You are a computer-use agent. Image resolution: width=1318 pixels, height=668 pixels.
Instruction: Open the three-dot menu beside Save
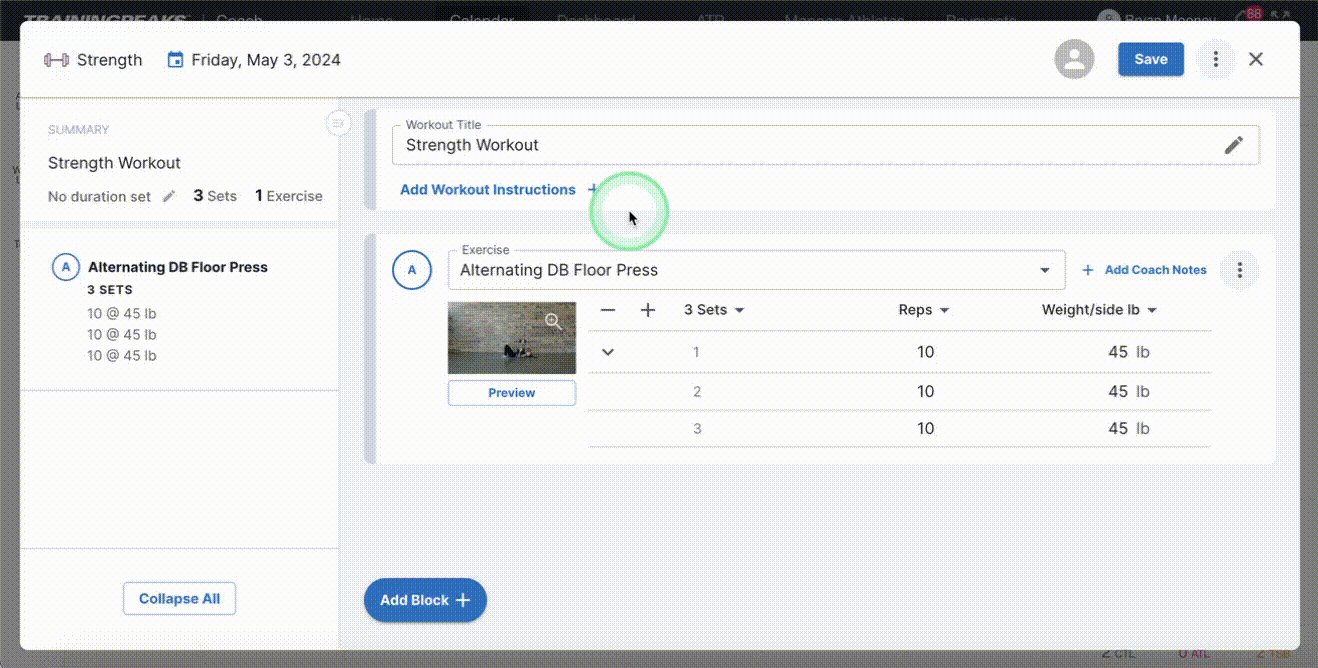(x=1215, y=59)
